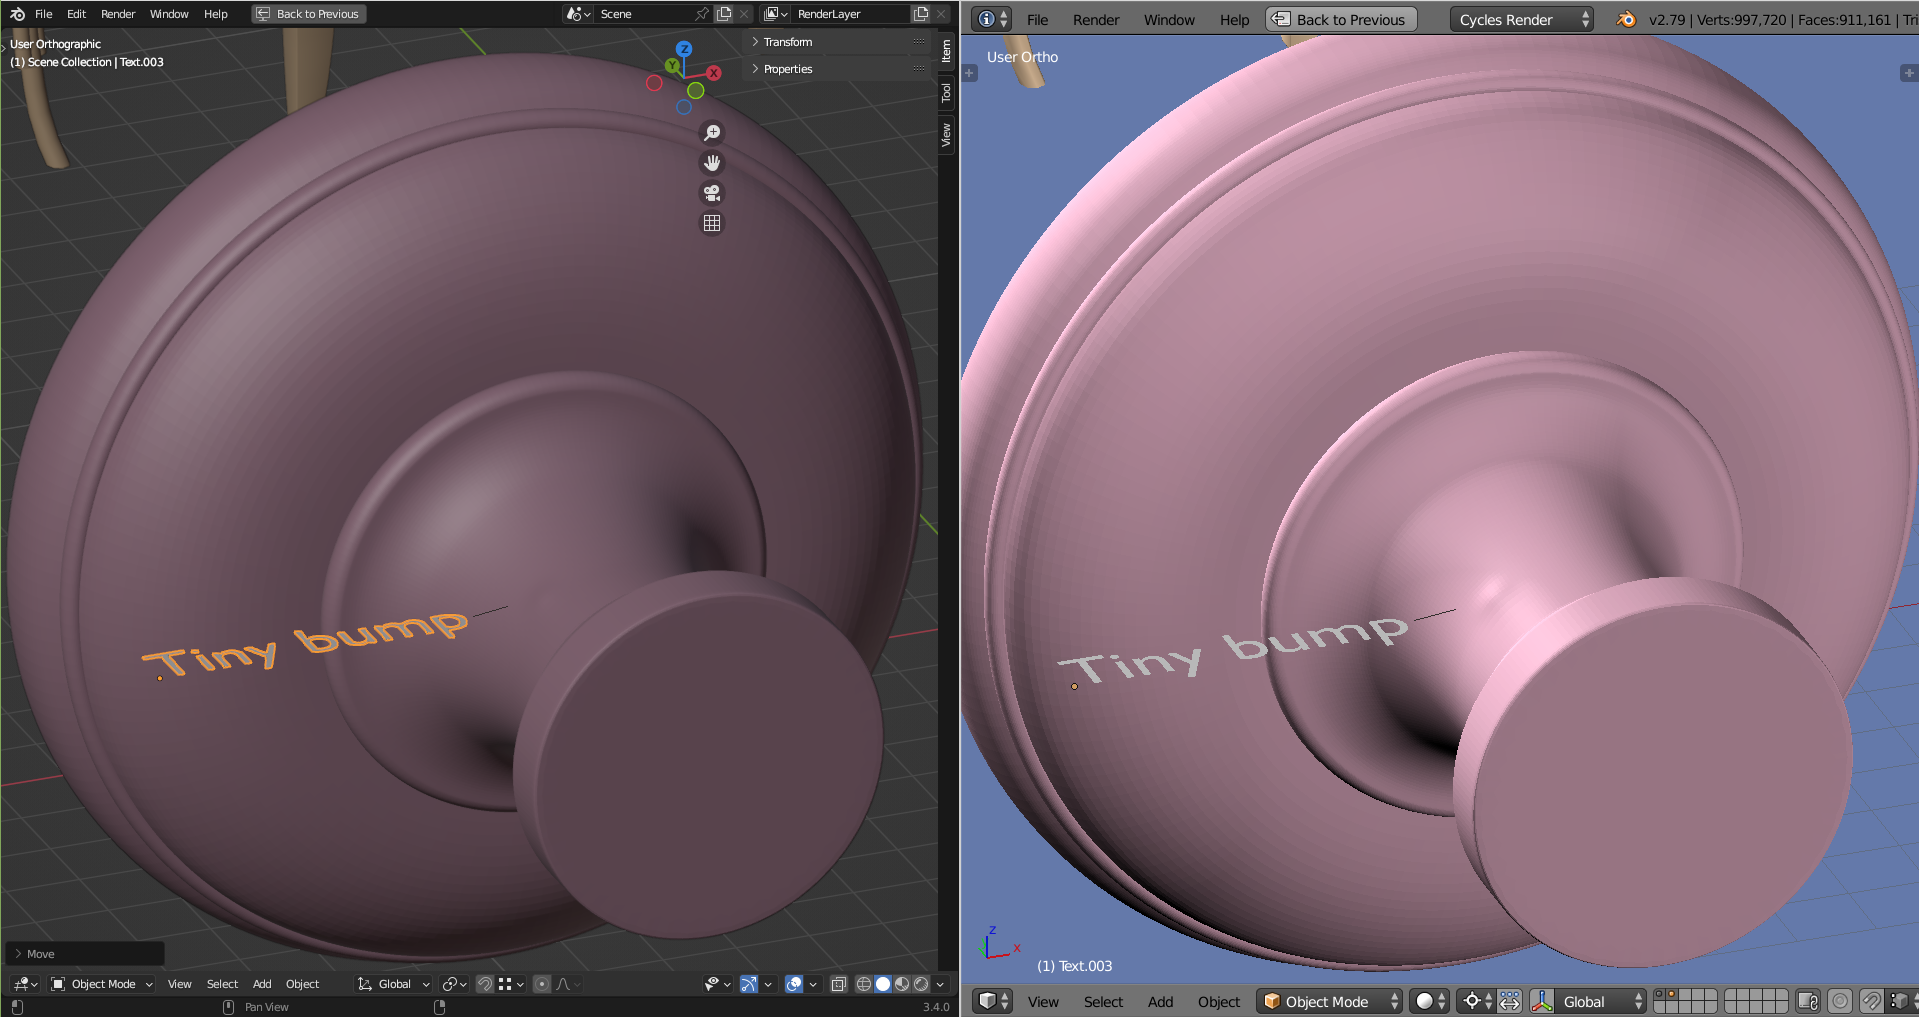Viewport: 1919px width, 1017px height.
Task: Toggle the camera view icon
Action: (x=712, y=193)
